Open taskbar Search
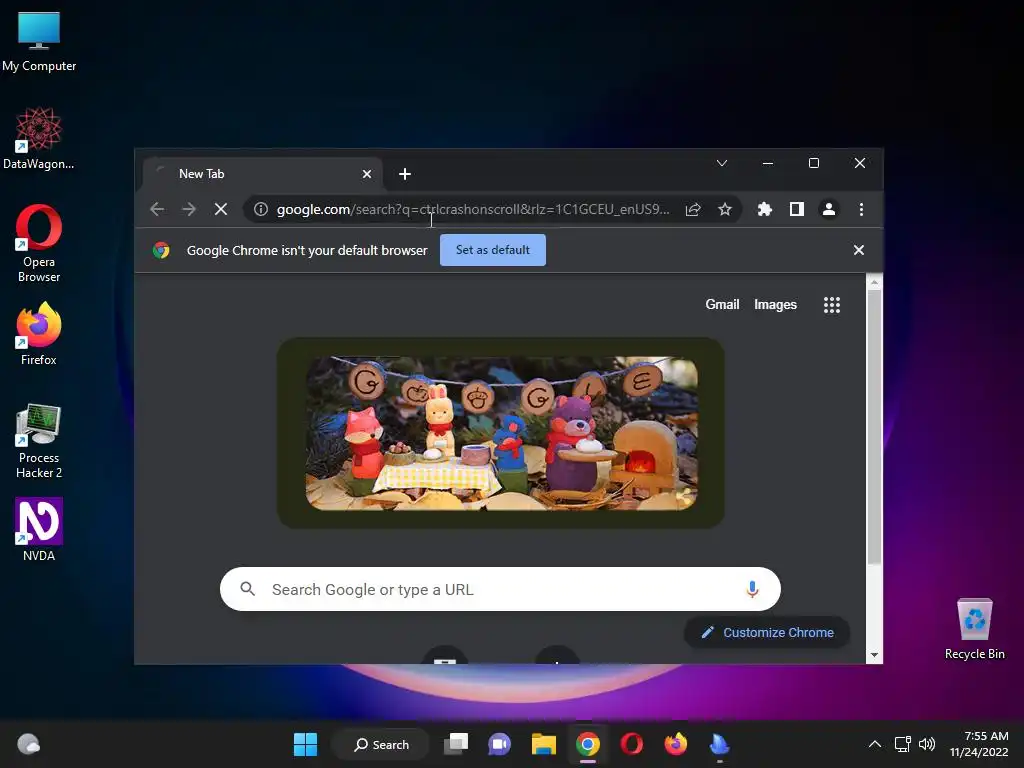 coord(381,744)
